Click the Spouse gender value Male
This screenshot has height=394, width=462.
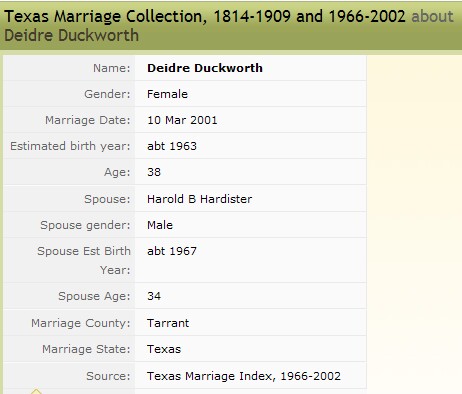(x=160, y=225)
